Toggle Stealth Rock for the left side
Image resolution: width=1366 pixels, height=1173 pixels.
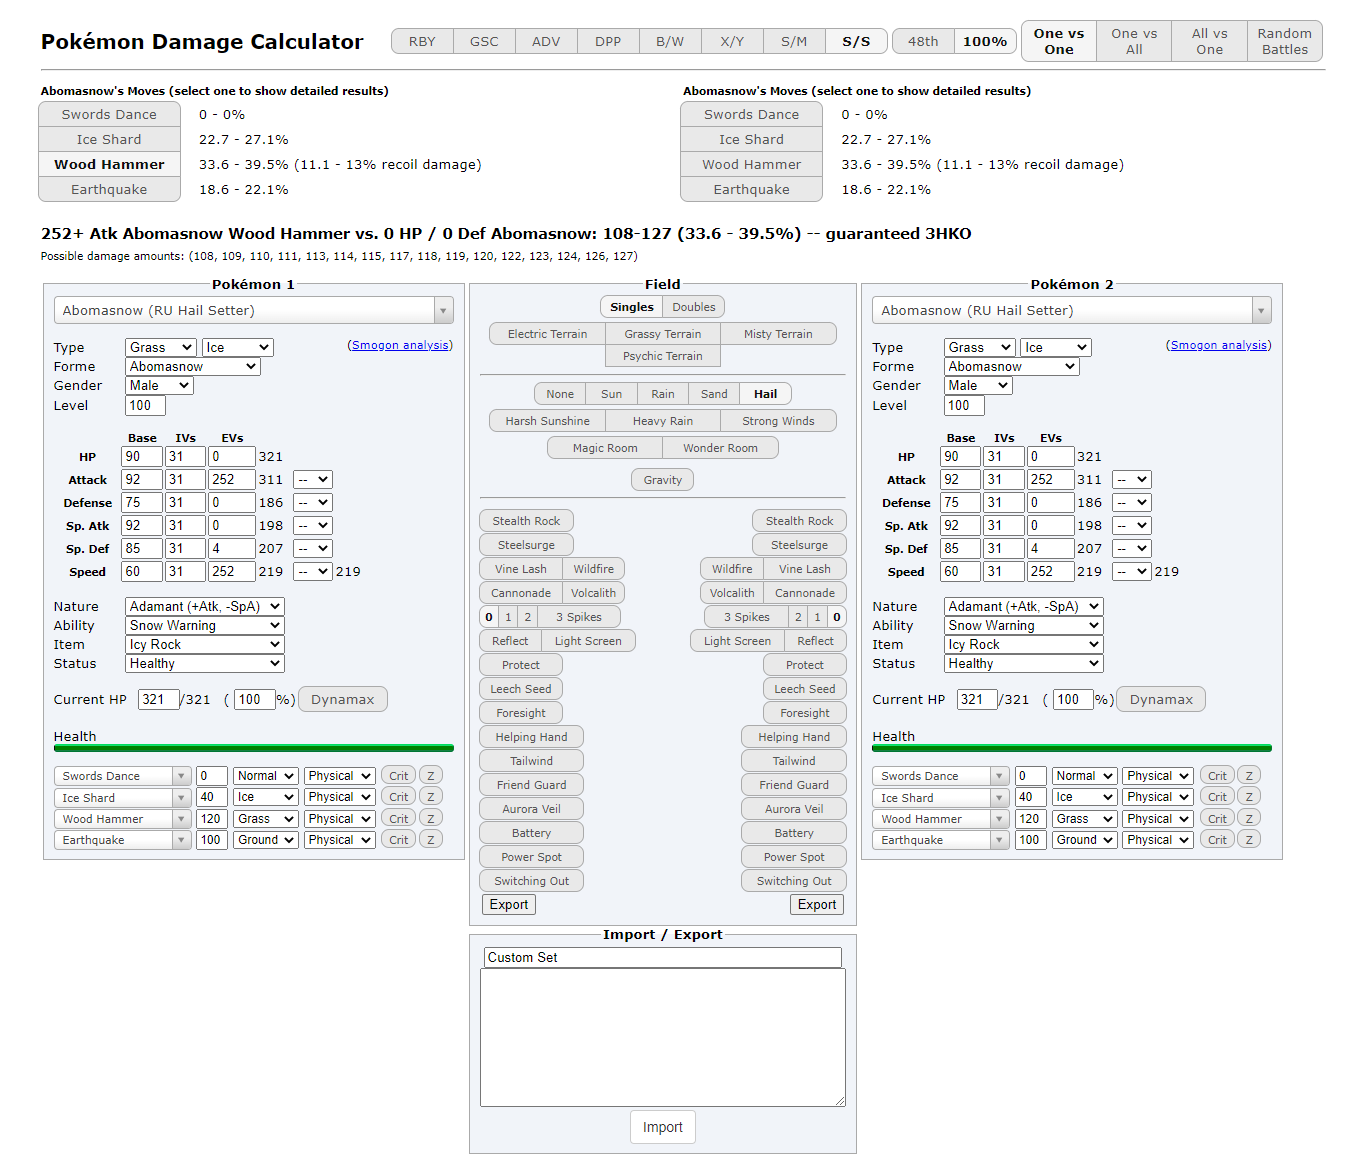(x=526, y=520)
